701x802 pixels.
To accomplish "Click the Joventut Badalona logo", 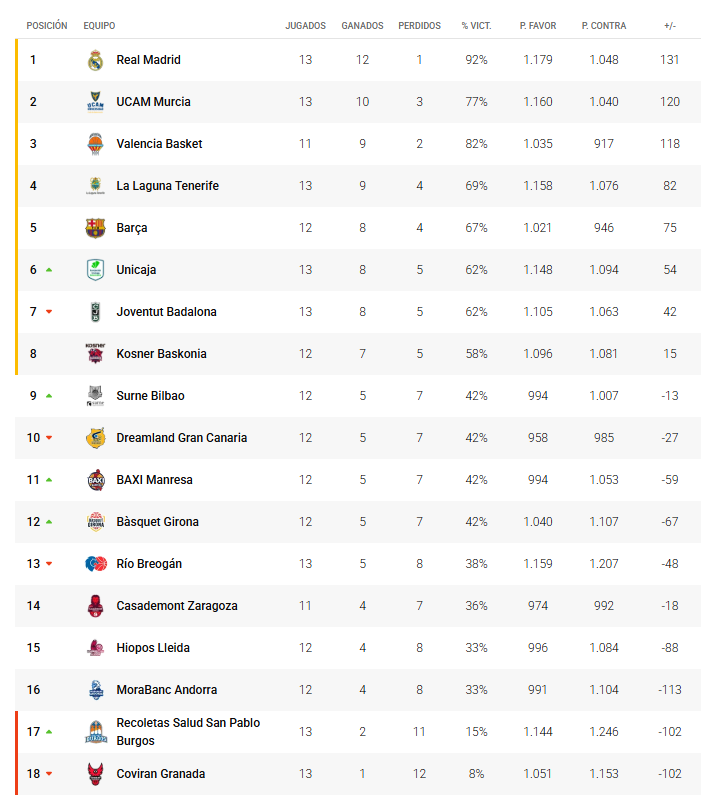I will (x=95, y=312).
